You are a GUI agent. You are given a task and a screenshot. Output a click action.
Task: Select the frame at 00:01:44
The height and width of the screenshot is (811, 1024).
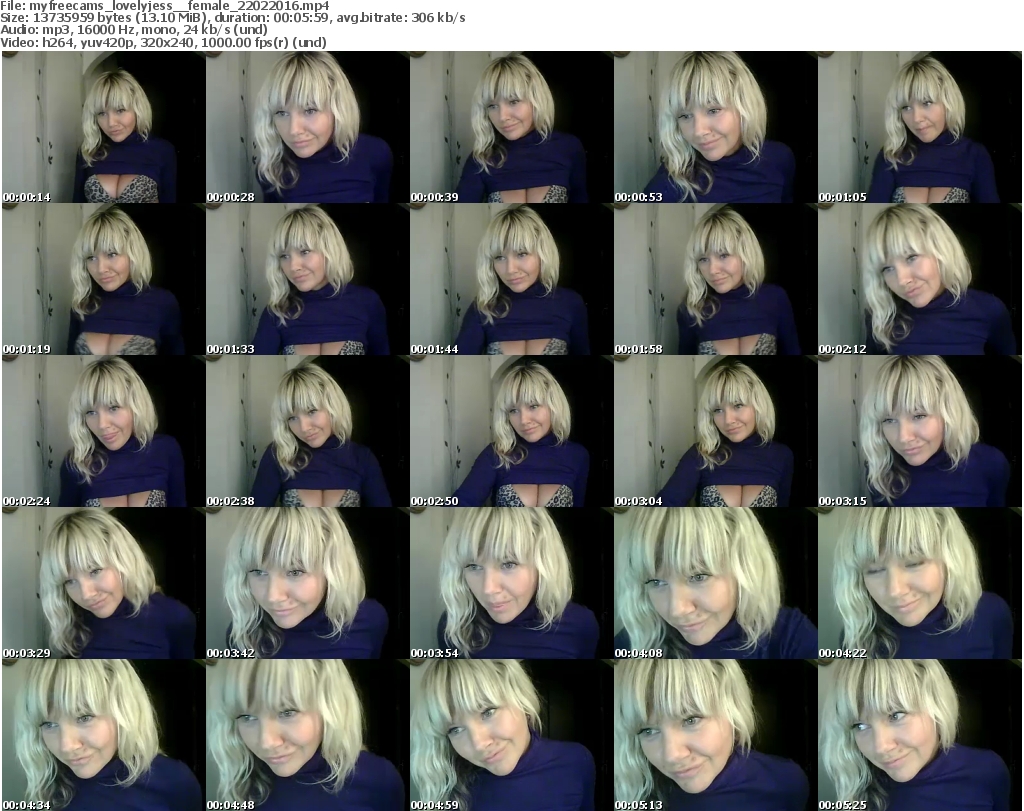coord(511,279)
